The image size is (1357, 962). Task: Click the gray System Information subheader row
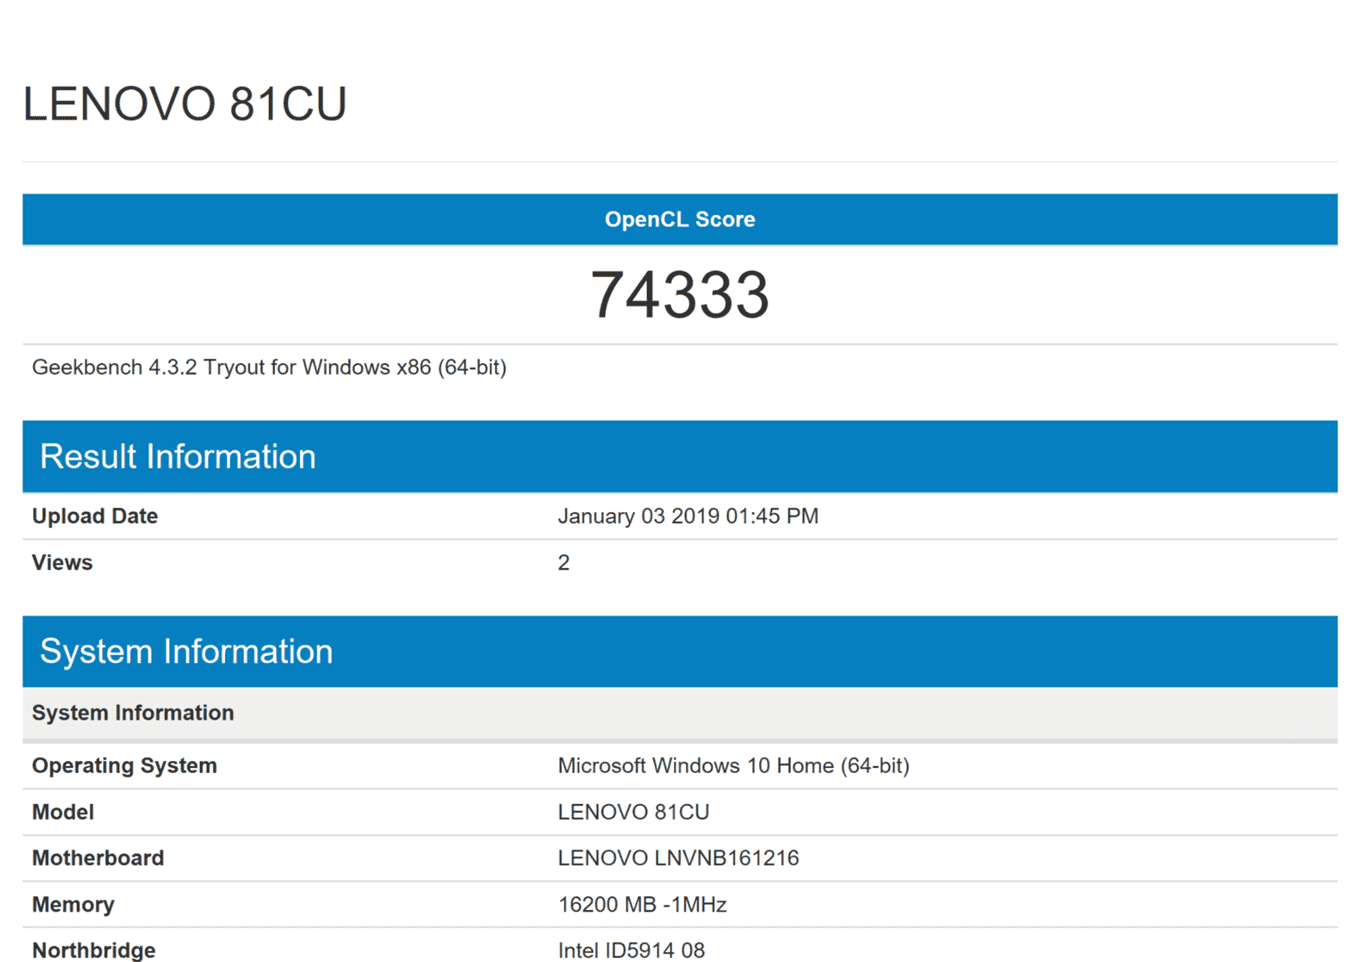680,713
